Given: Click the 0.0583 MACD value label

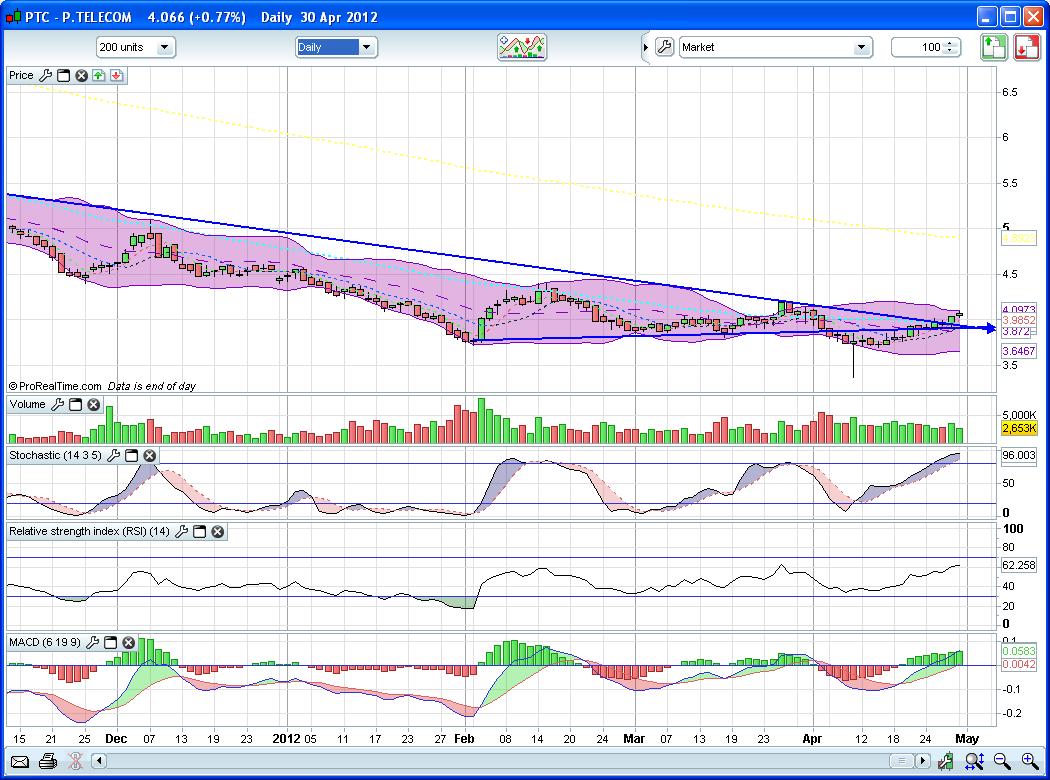Looking at the screenshot, I should click(1019, 651).
